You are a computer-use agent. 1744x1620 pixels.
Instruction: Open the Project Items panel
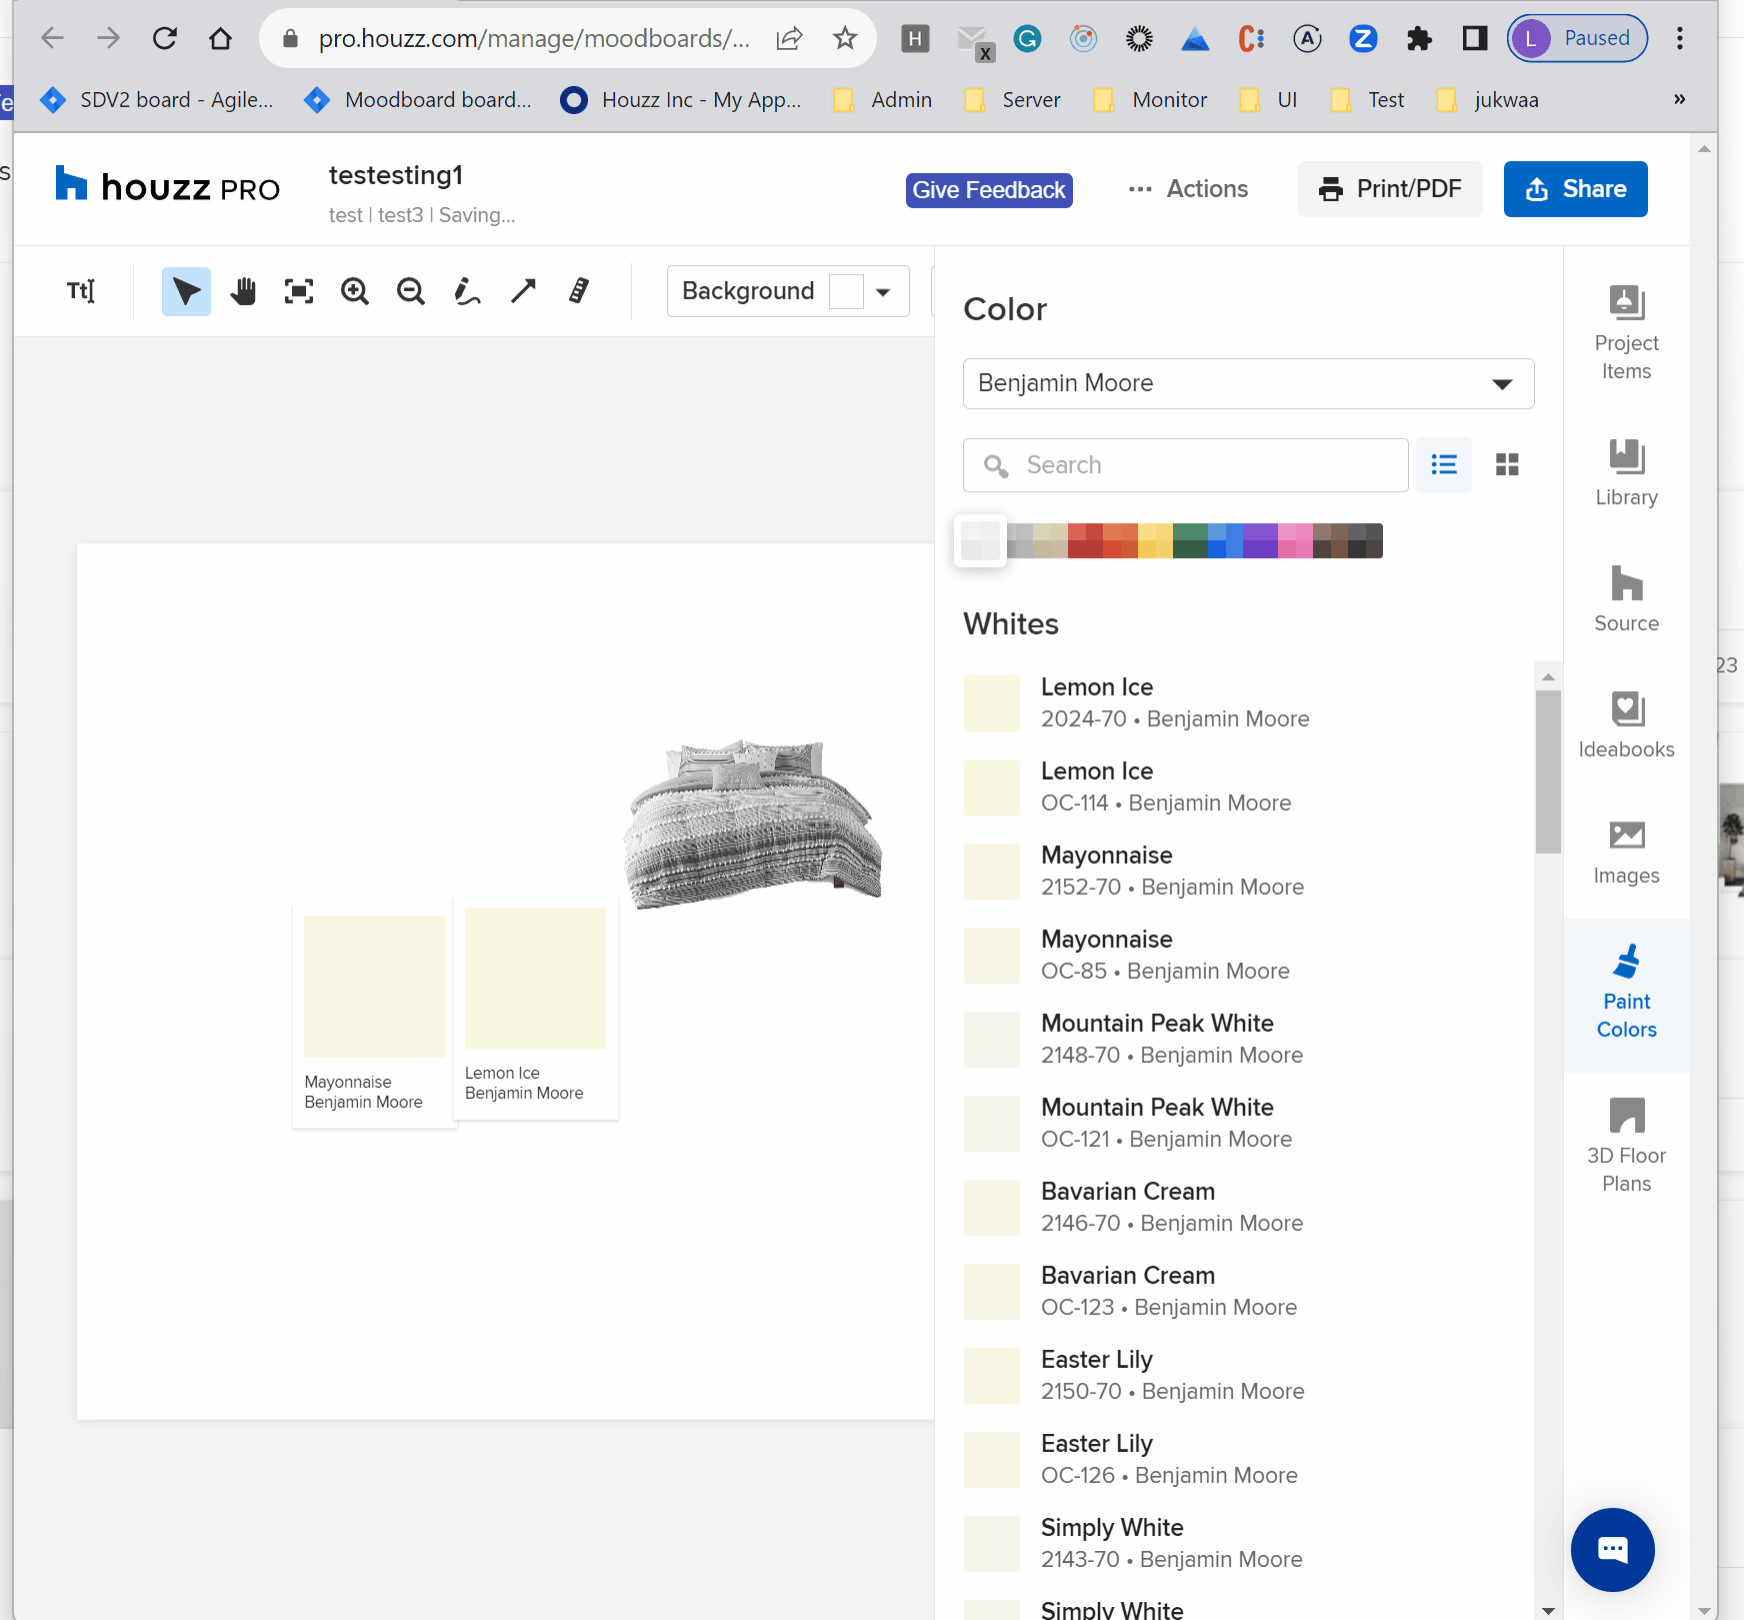pos(1626,333)
